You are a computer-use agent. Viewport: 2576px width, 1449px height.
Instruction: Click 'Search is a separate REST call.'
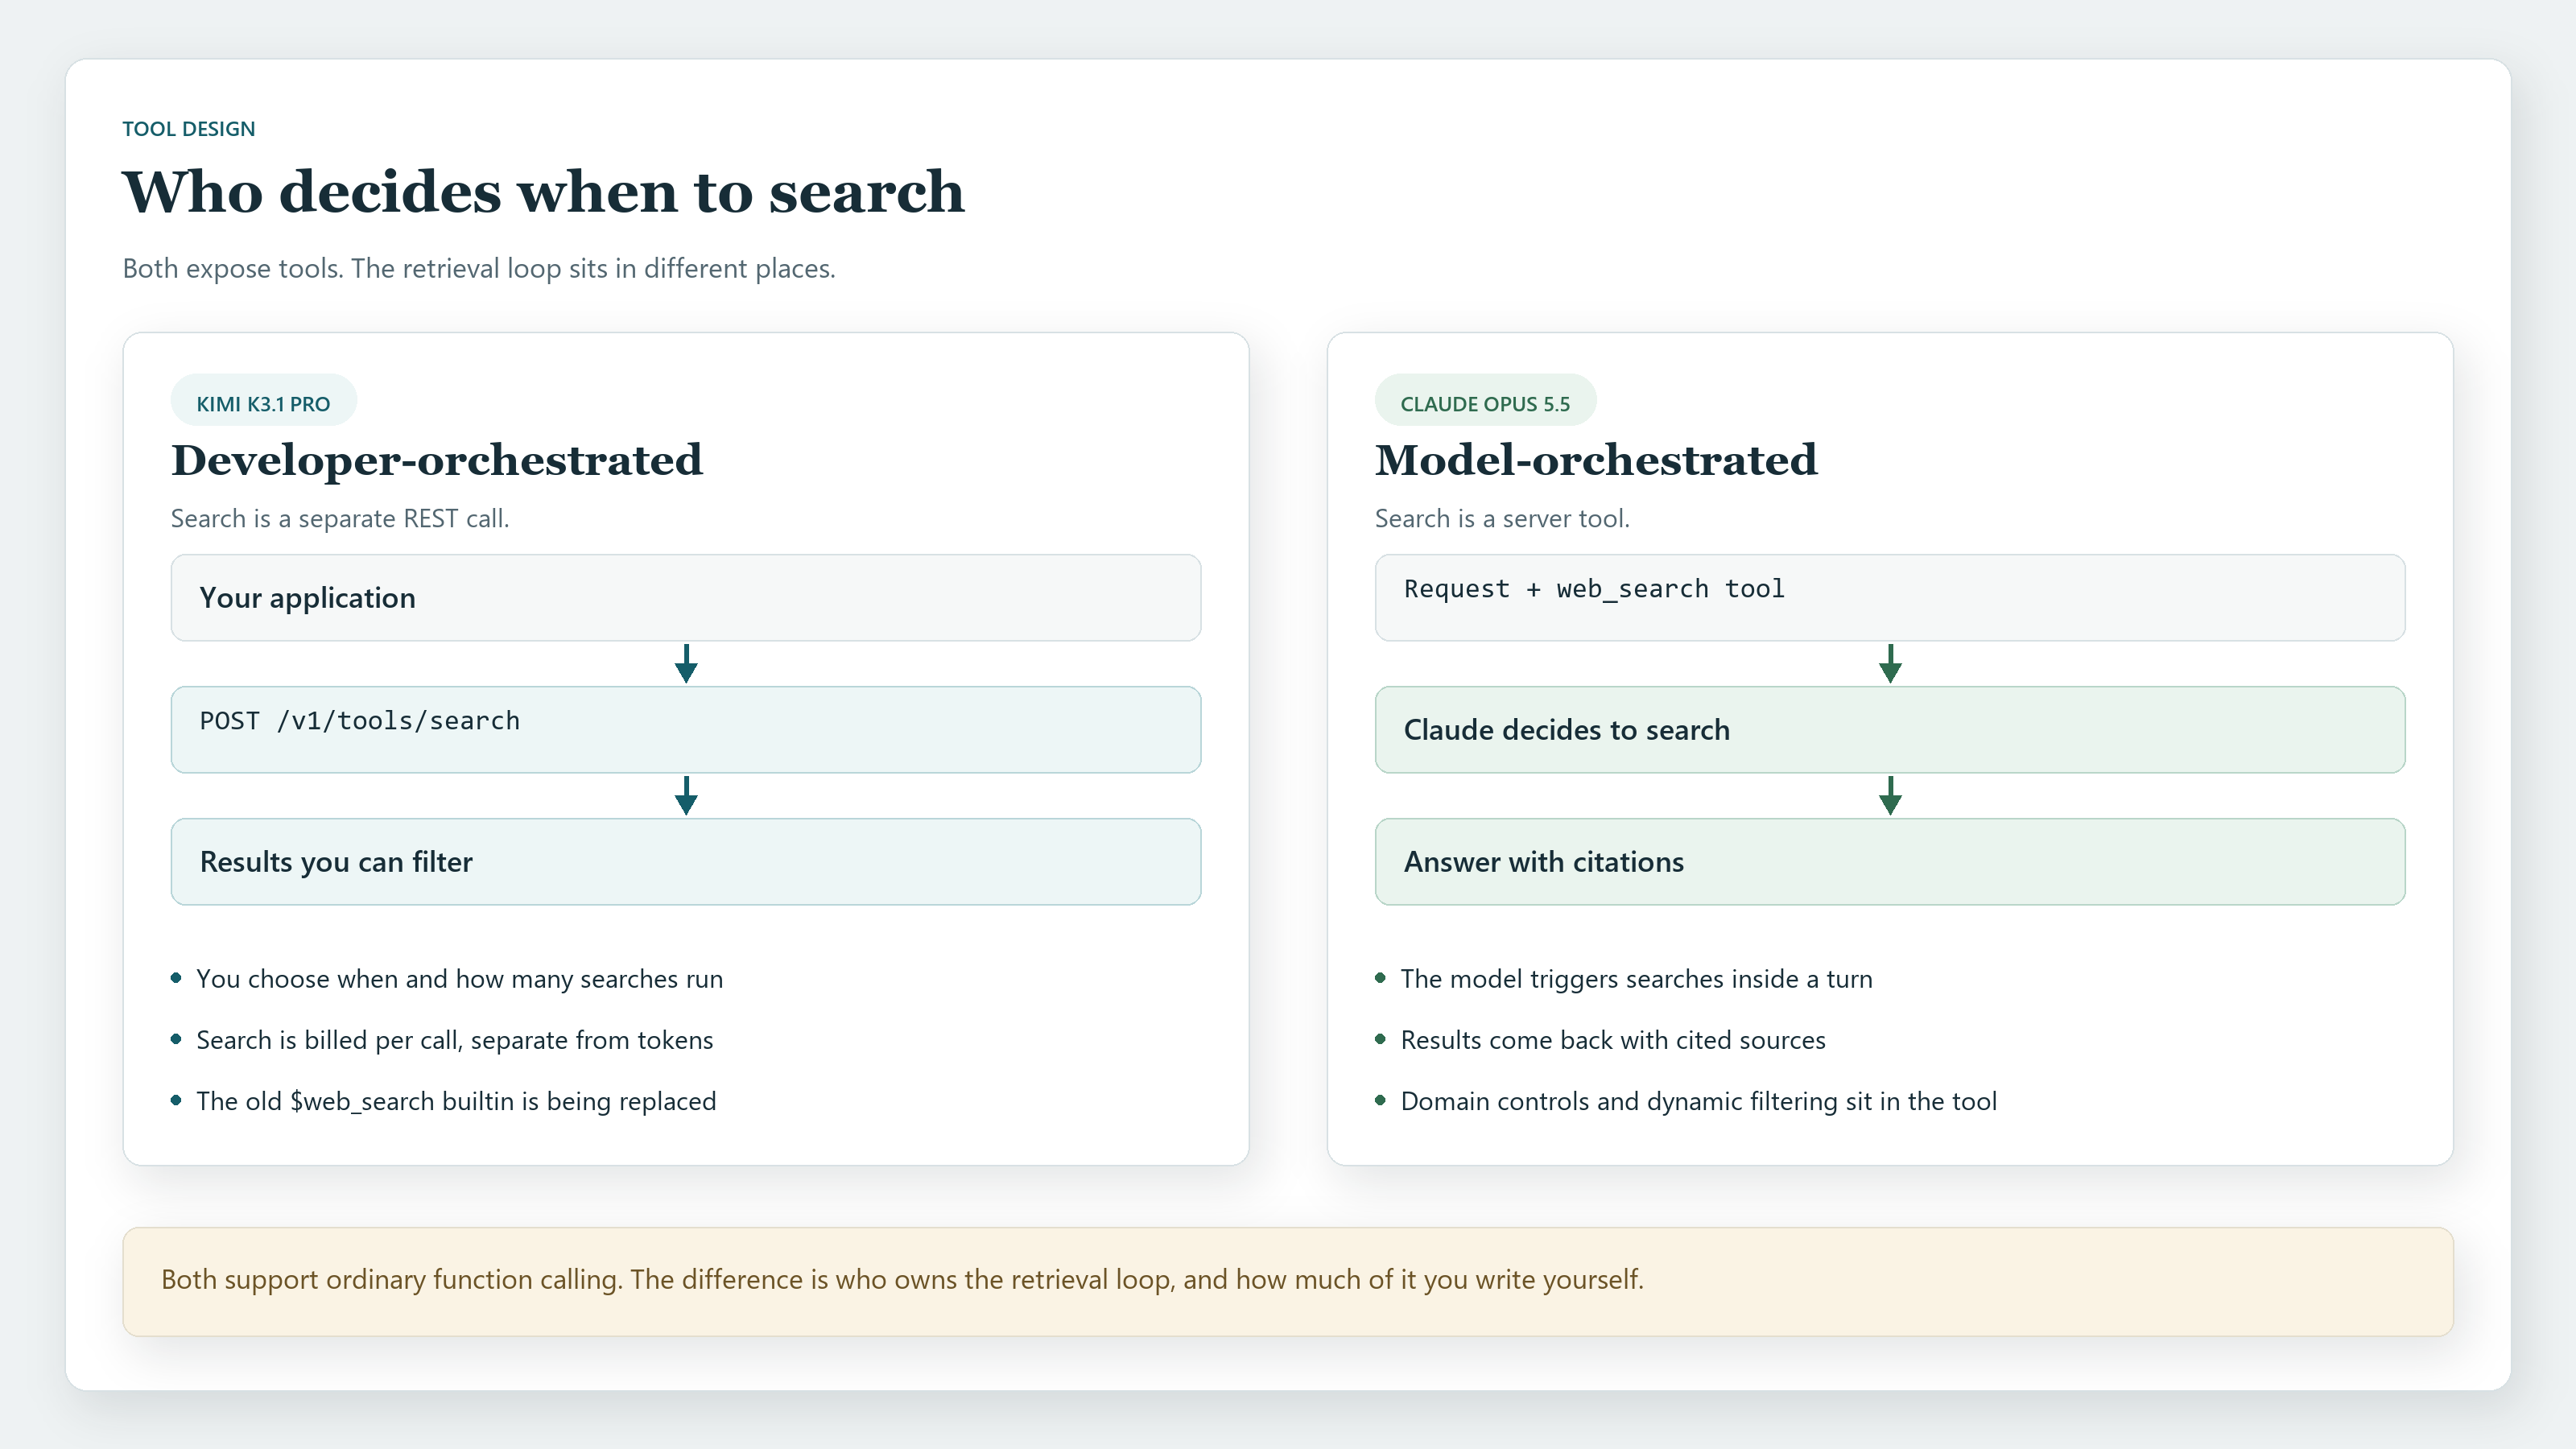340,518
